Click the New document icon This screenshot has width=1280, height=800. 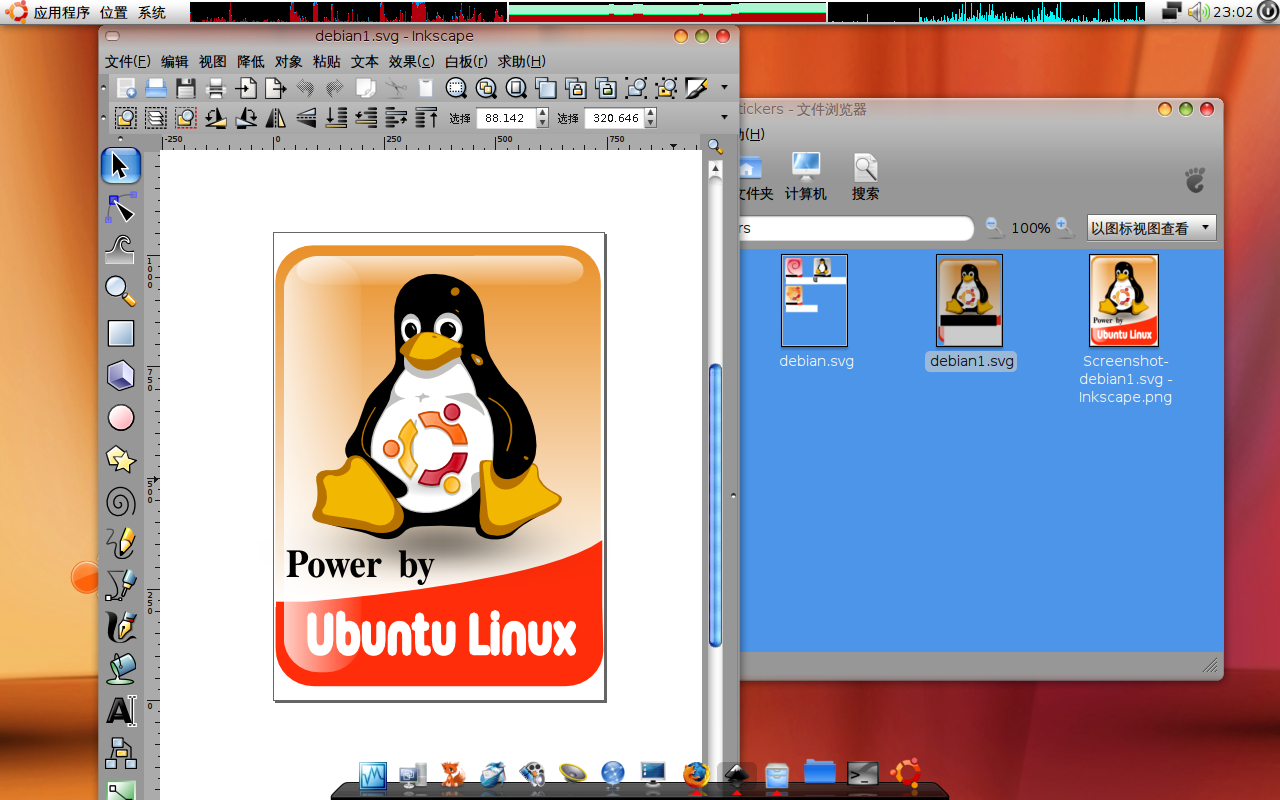point(126,88)
